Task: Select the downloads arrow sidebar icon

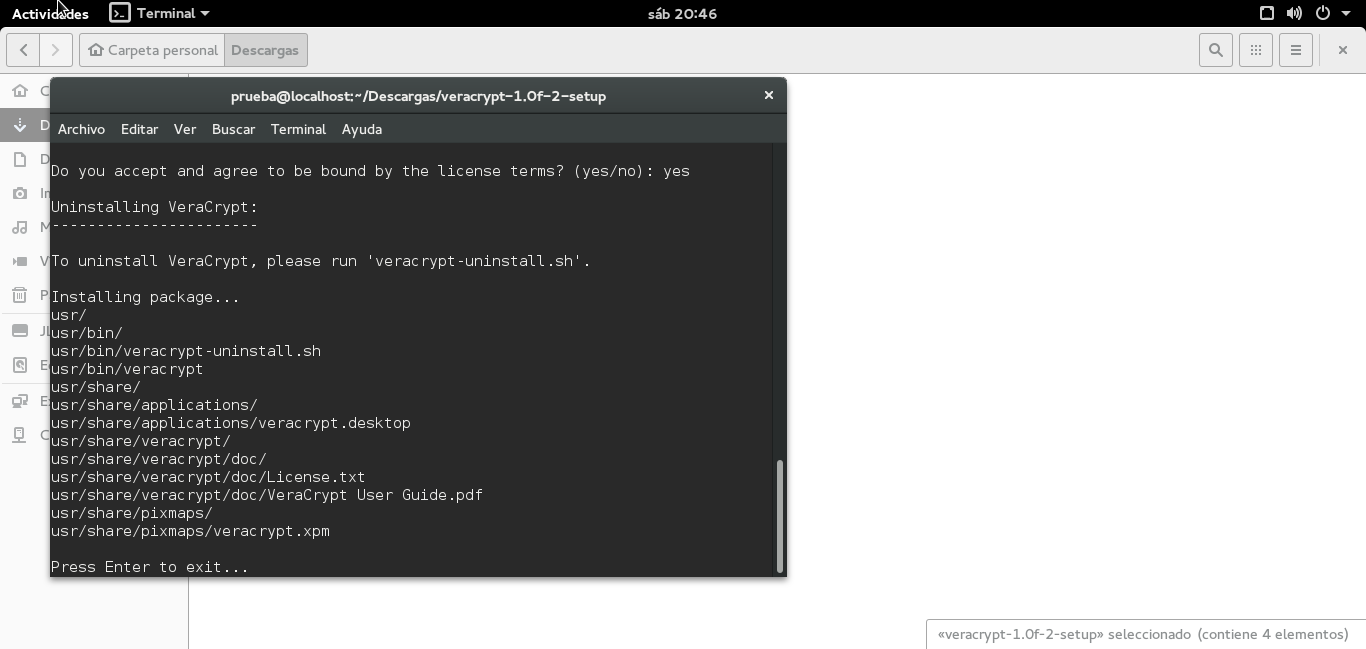Action: pos(19,125)
